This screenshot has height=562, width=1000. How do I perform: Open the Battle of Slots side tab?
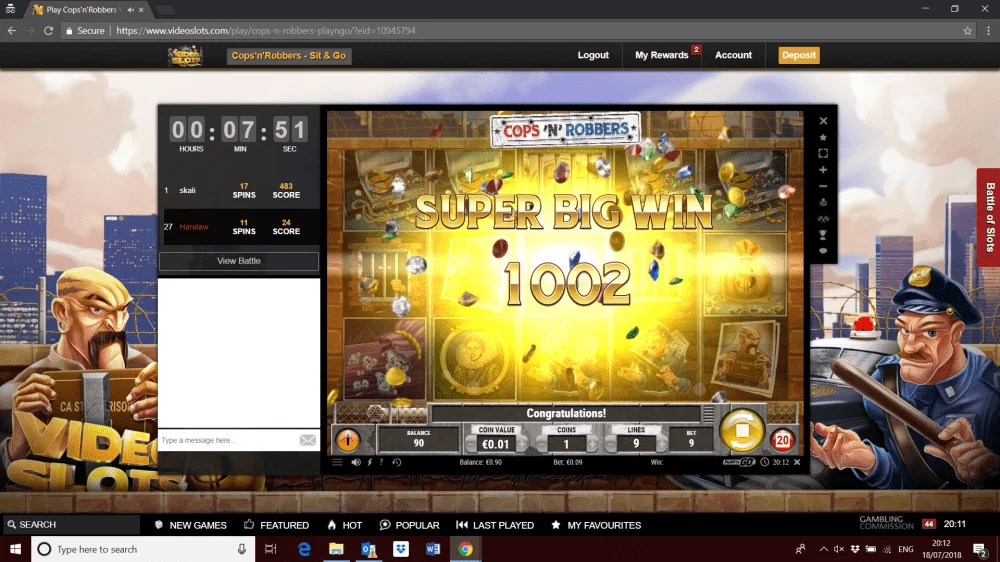pos(989,217)
